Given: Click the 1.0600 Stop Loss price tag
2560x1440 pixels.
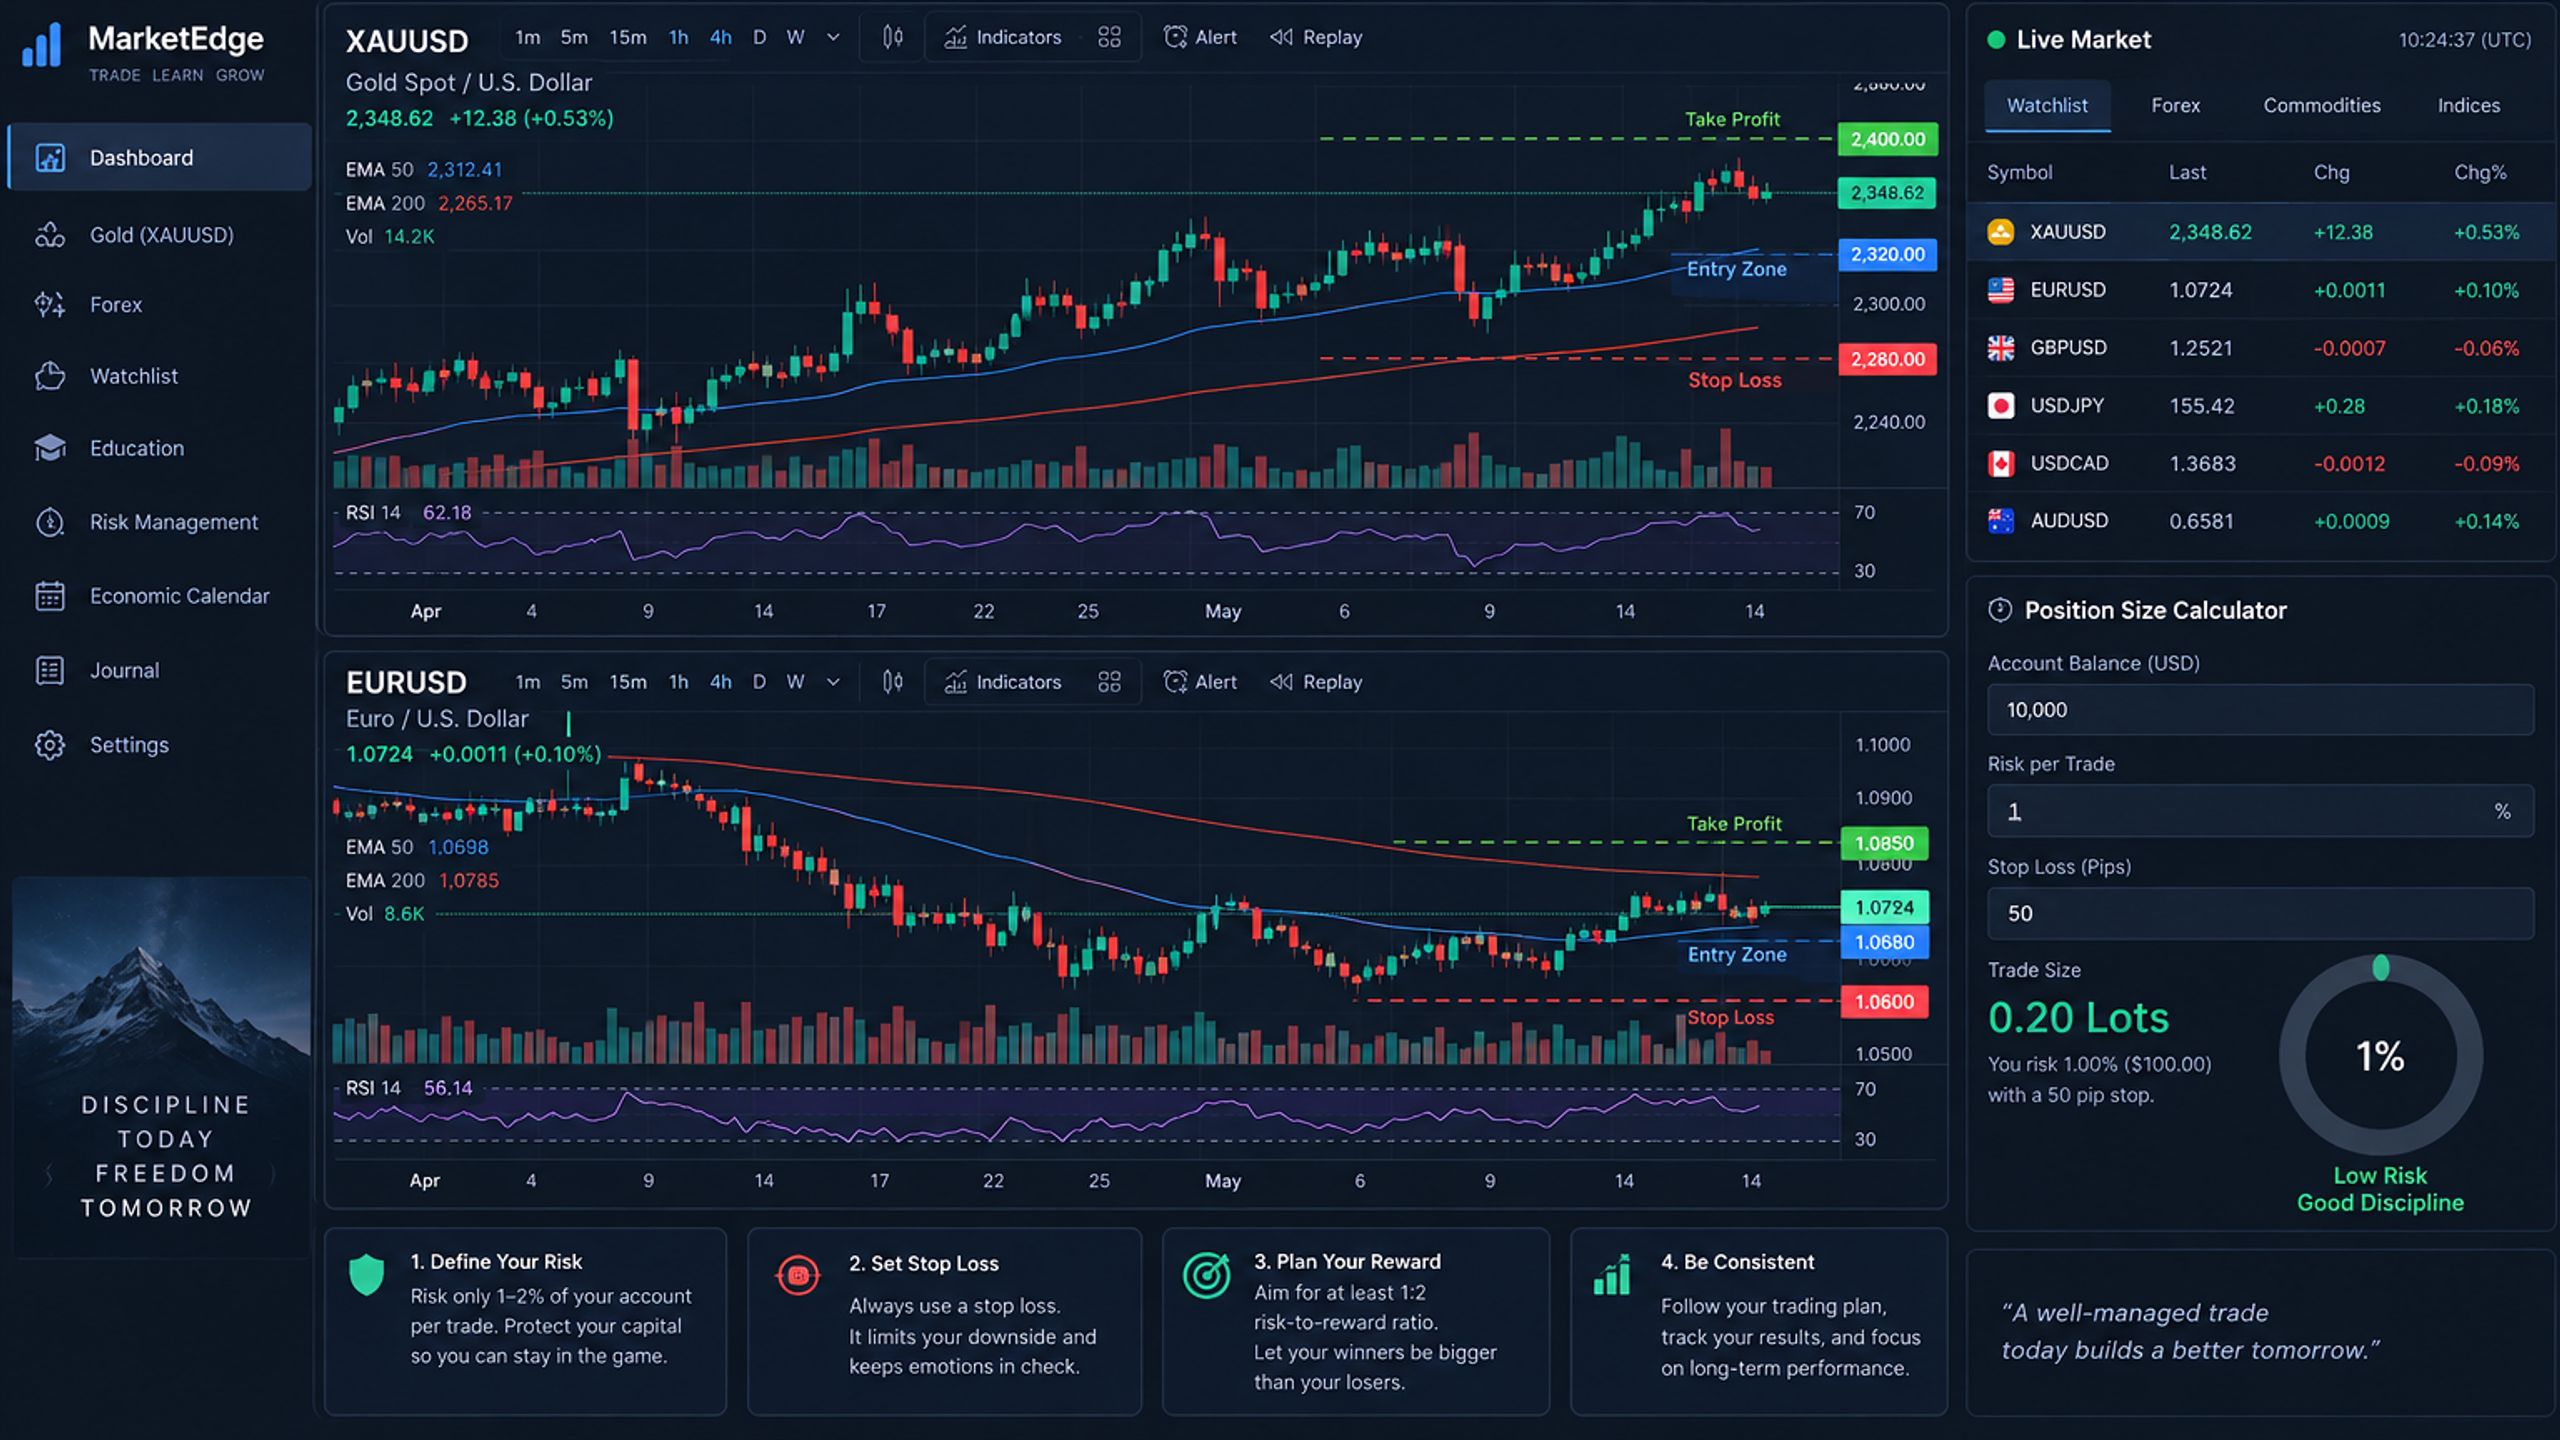Looking at the screenshot, I should tap(1884, 1002).
